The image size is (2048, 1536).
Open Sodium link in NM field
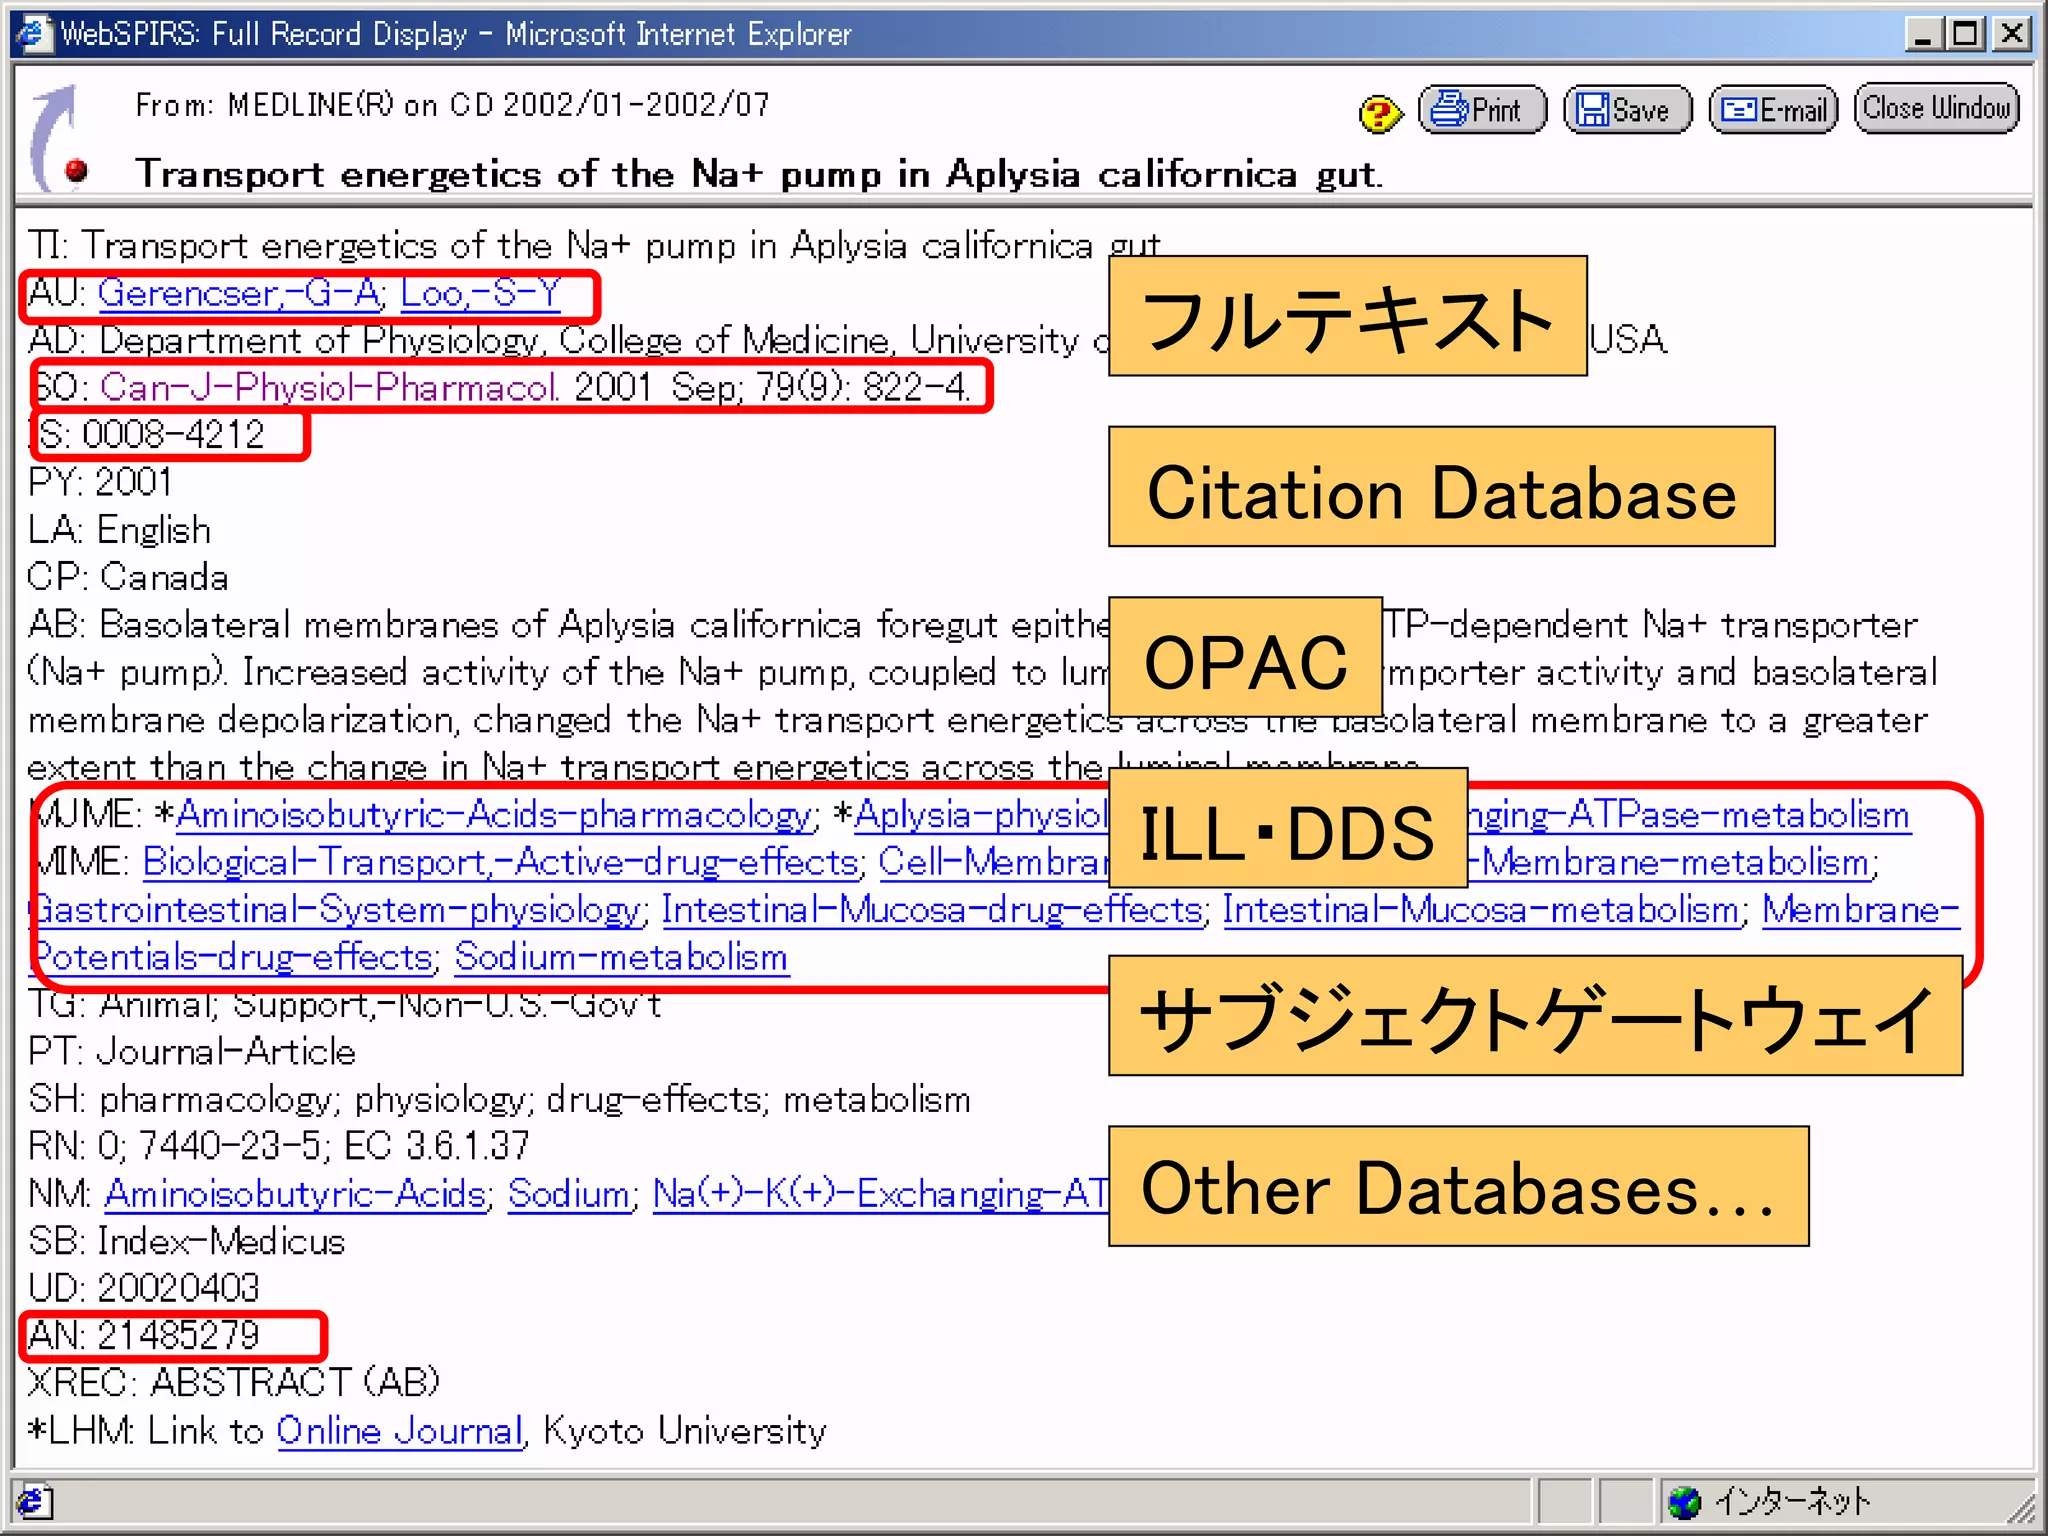(569, 1194)
